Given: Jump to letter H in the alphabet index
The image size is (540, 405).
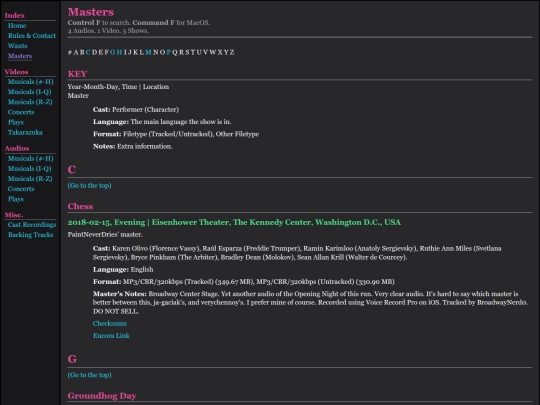Looking at the screenshot, I should (x=119, y=52).
